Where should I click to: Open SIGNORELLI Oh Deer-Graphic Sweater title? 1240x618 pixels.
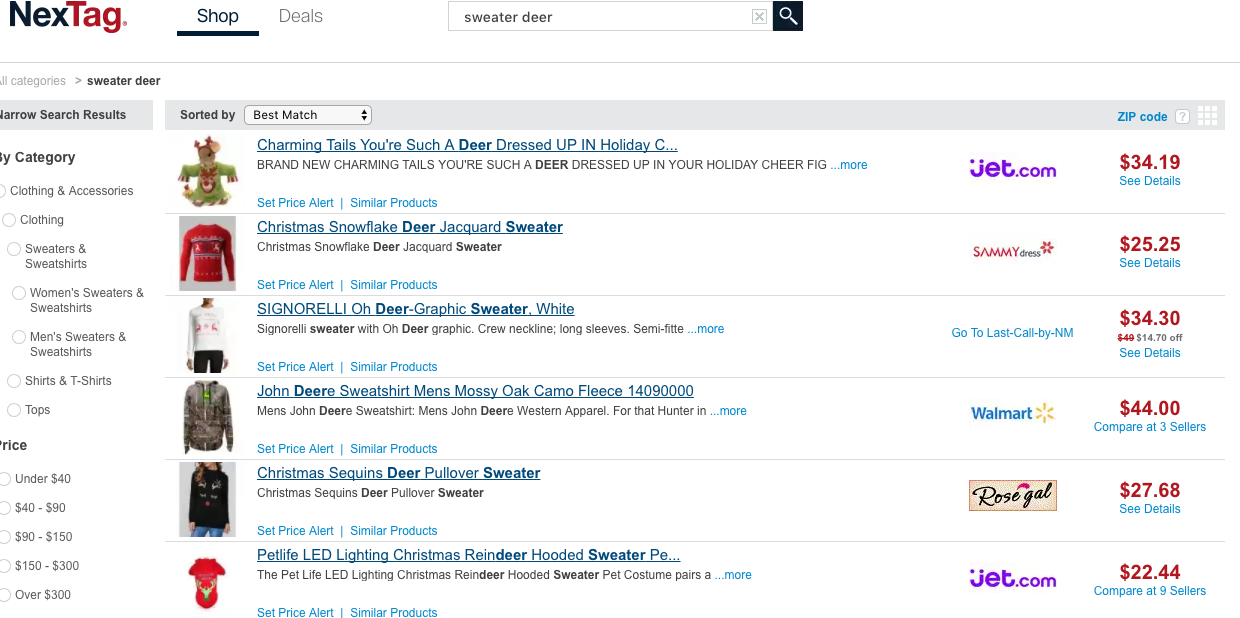point(416,309)
